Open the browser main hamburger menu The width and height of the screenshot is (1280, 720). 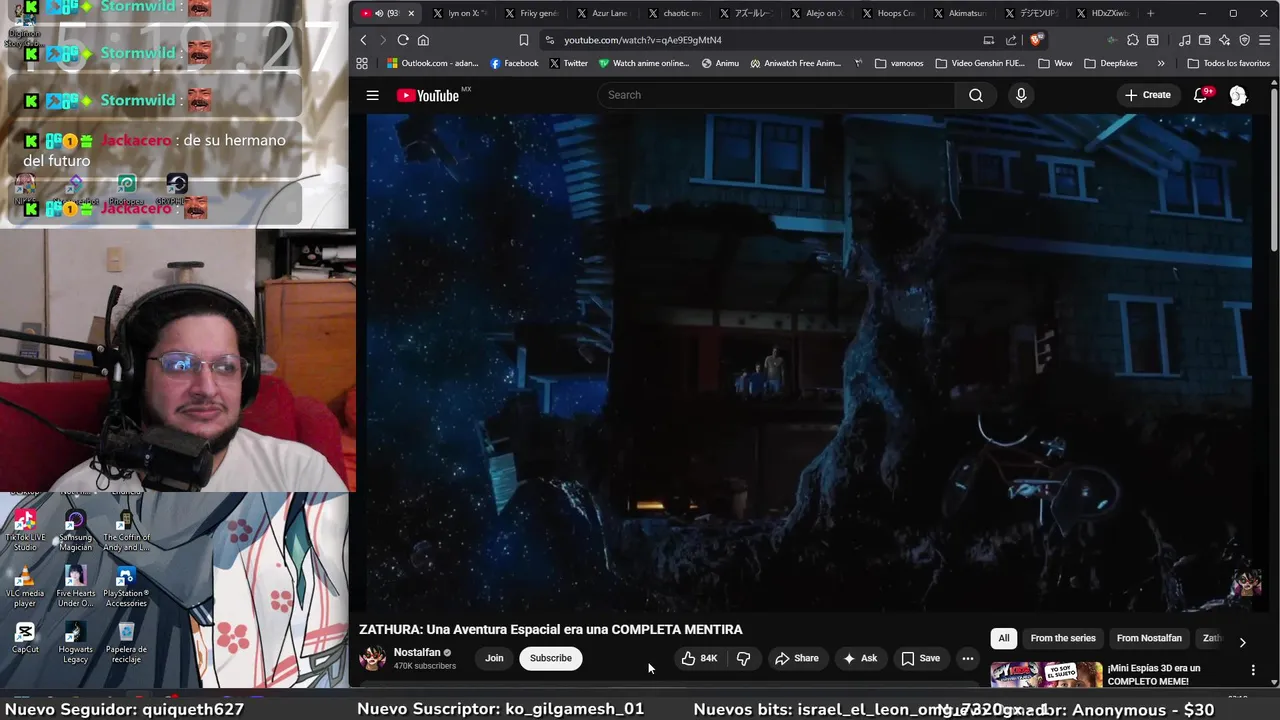[1264, 40]
